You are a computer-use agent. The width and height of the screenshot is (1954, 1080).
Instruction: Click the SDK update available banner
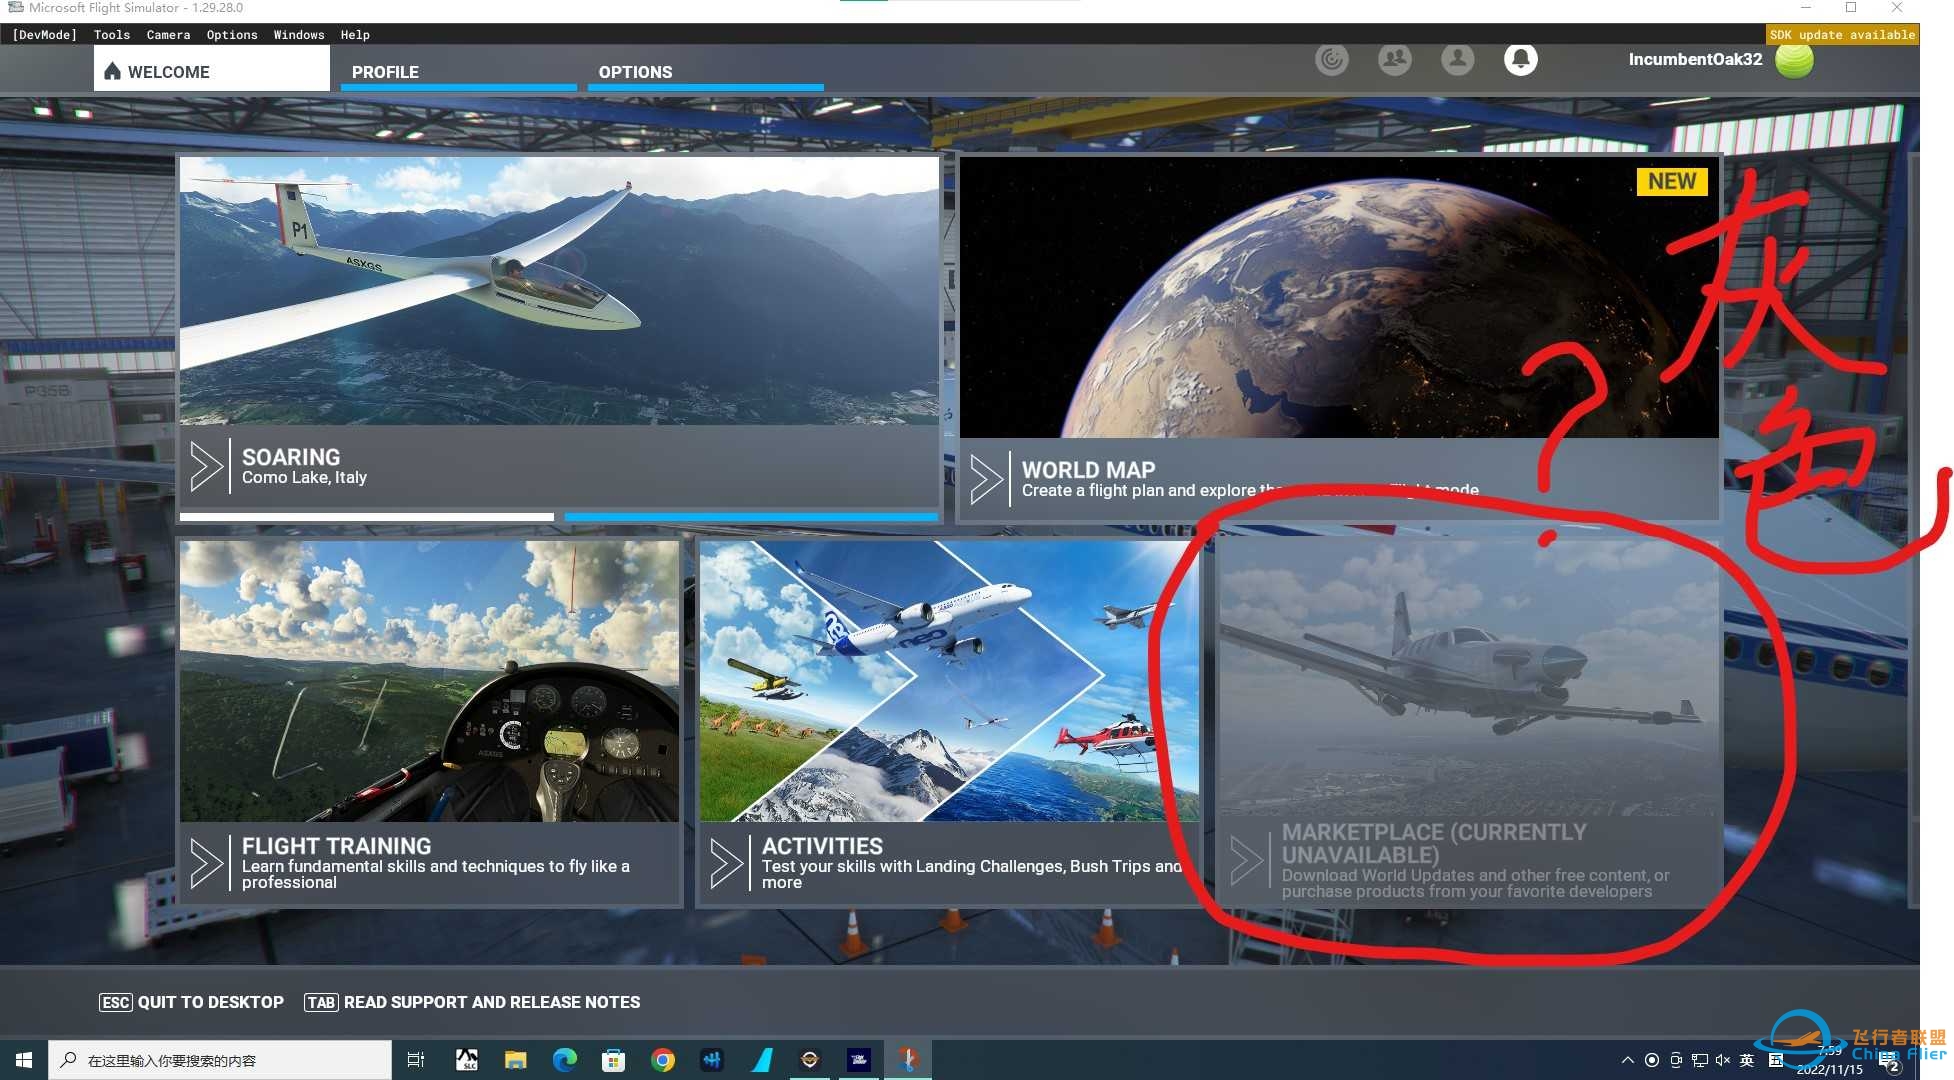[1842, 35]
